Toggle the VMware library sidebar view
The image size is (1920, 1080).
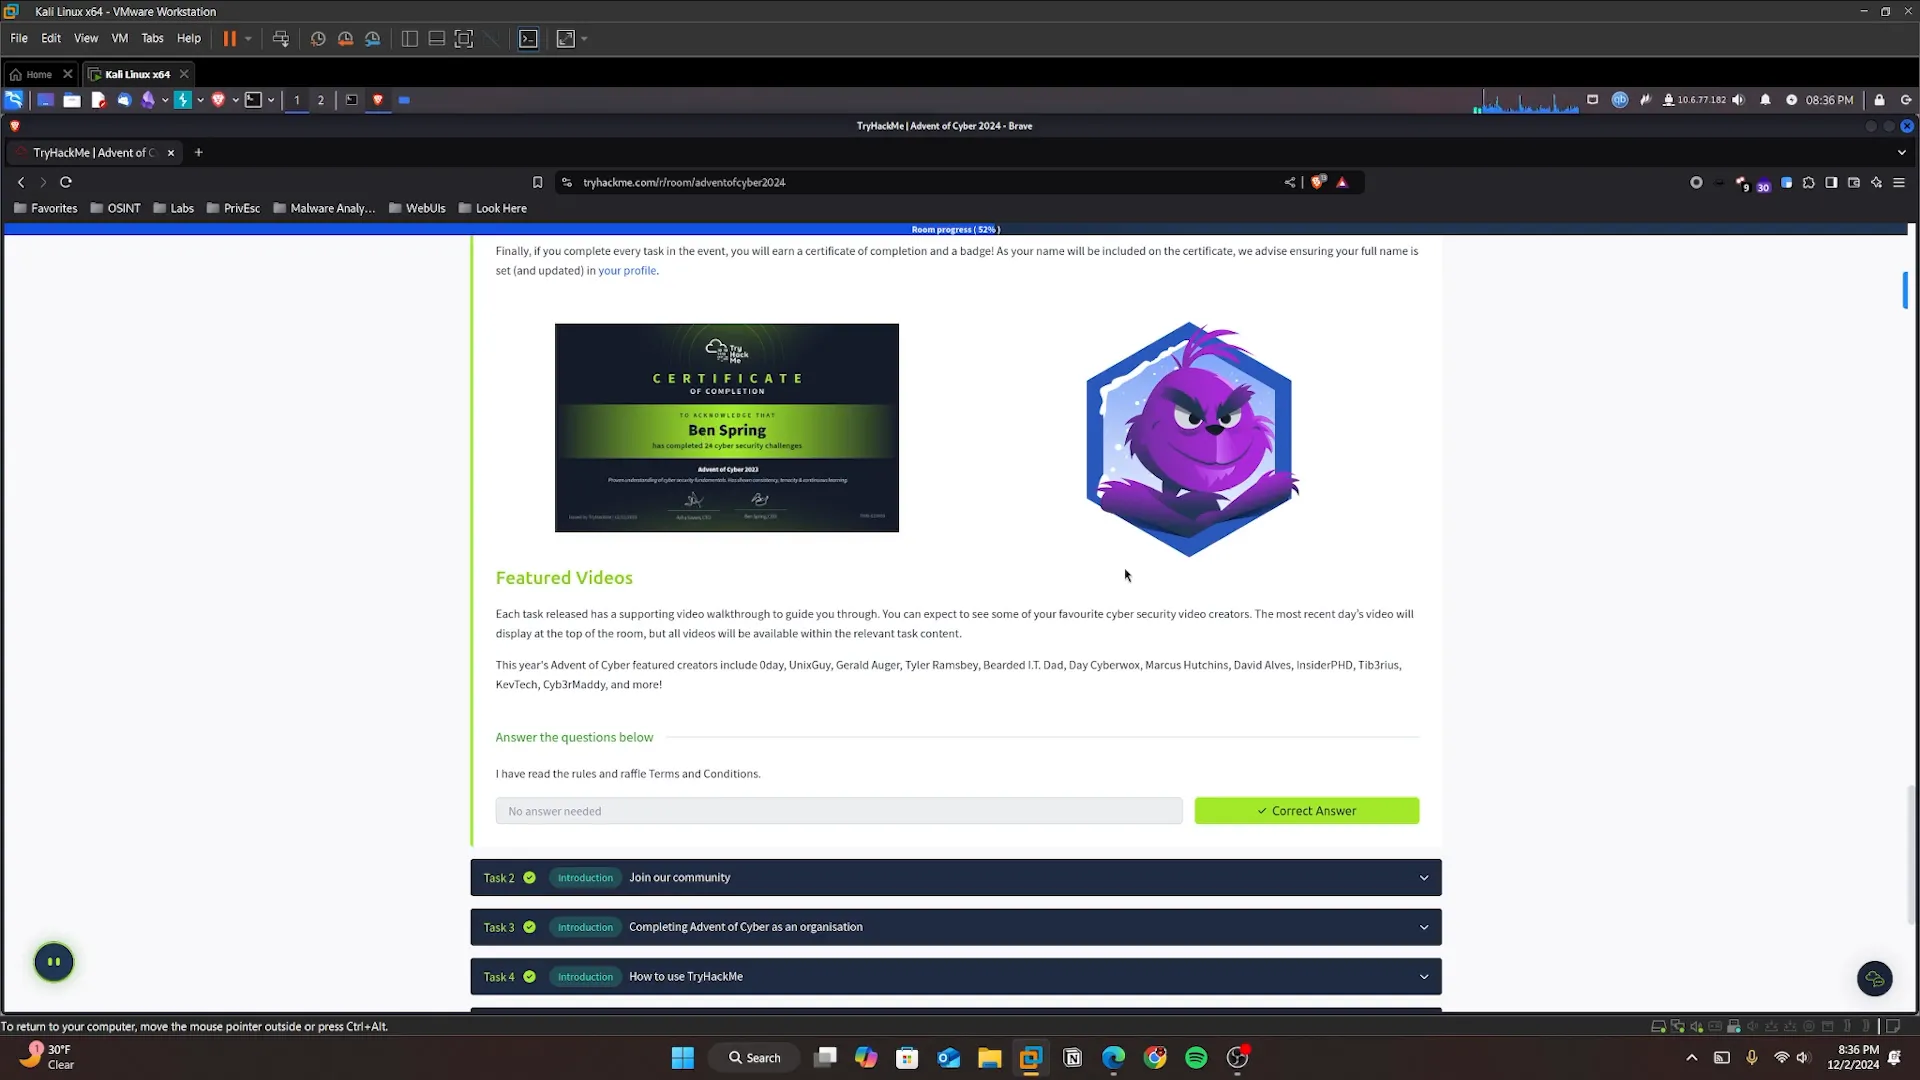pyautogui.click(x=410, y=39)
